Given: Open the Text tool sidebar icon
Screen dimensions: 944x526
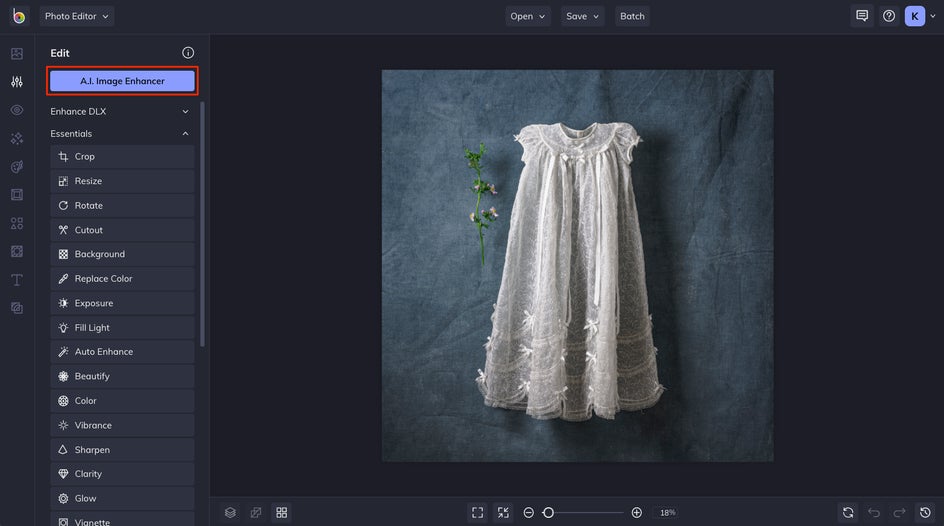Looking at the screenshot, I should pos(17,280).
